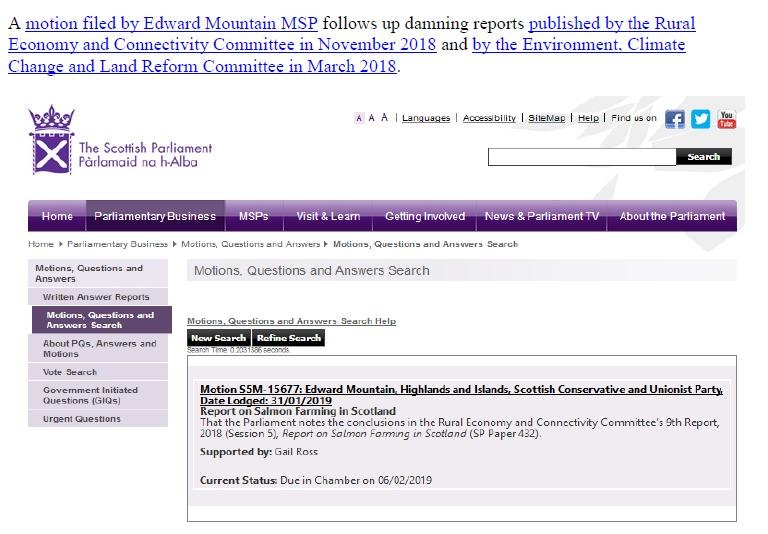768x534 pixels.
Task: Click 'Current Status: Due in Chamber' text
Action: (x=316, y=480)
